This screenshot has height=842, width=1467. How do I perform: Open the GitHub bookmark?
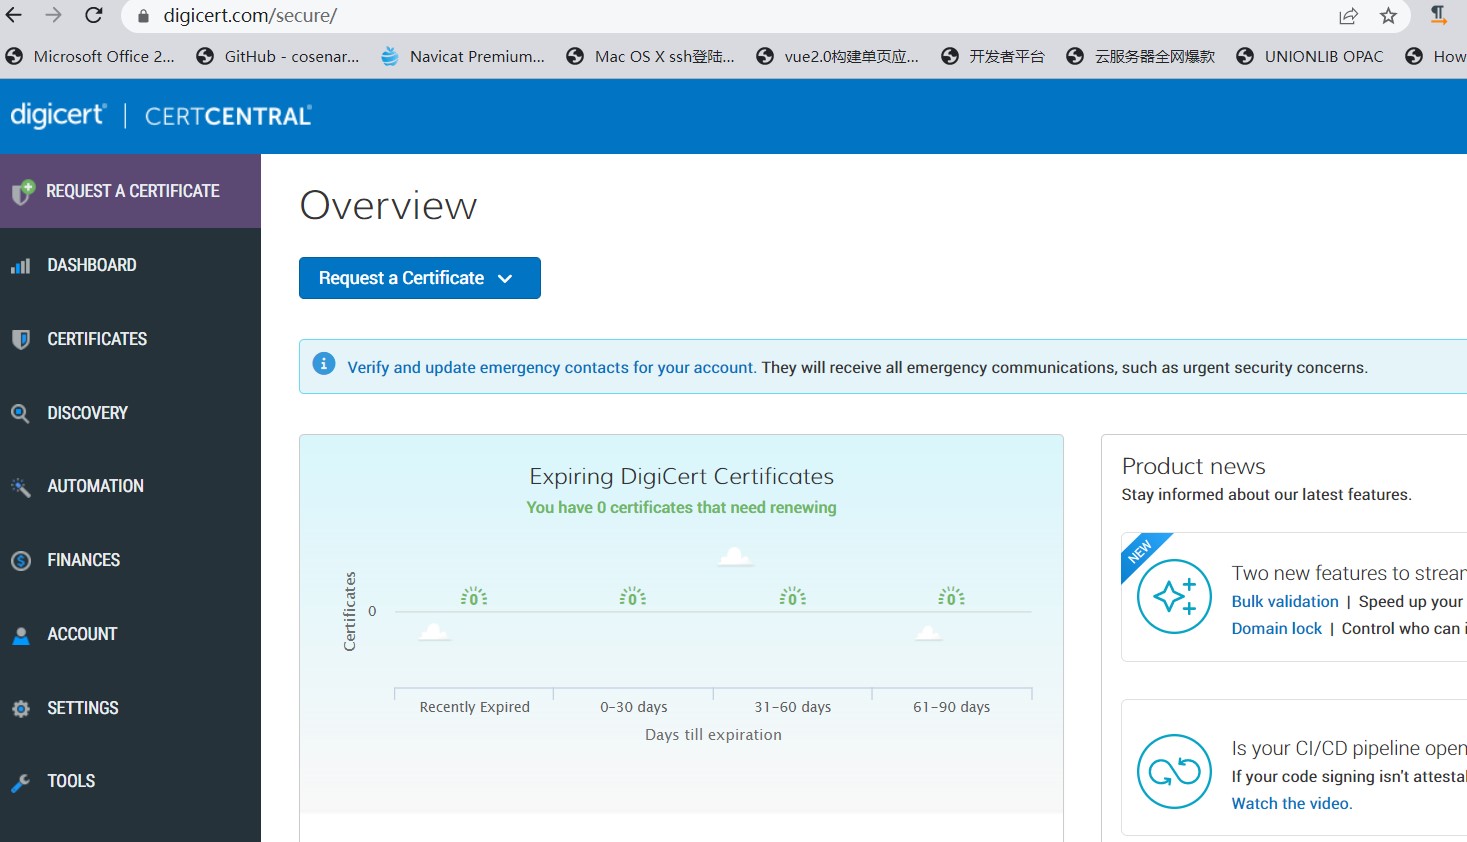pos(278,56)
